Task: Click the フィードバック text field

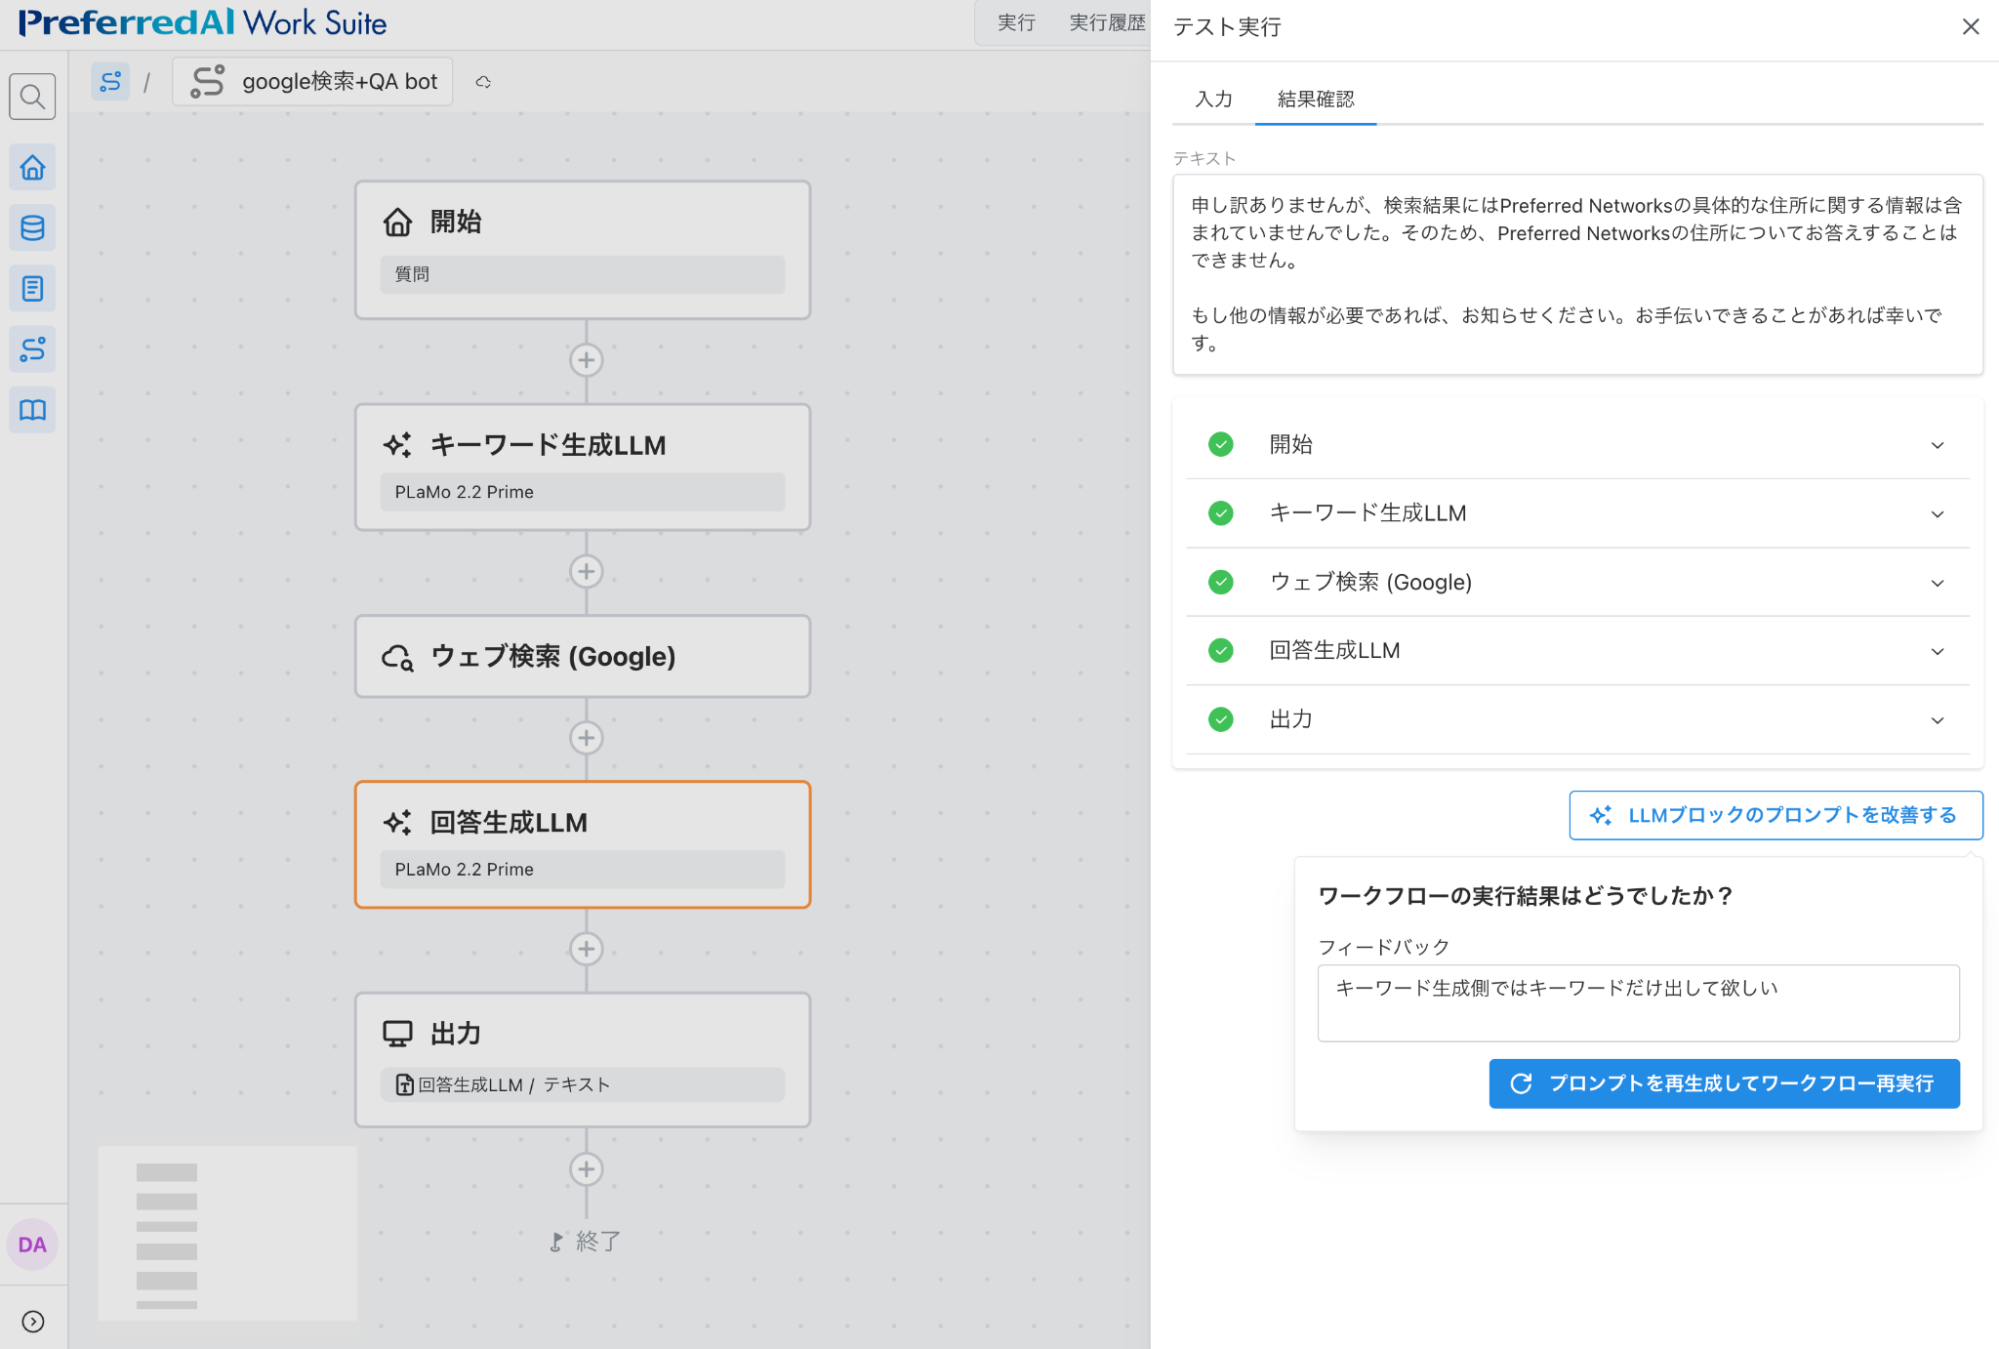Action: [x=1637, y=1002]
